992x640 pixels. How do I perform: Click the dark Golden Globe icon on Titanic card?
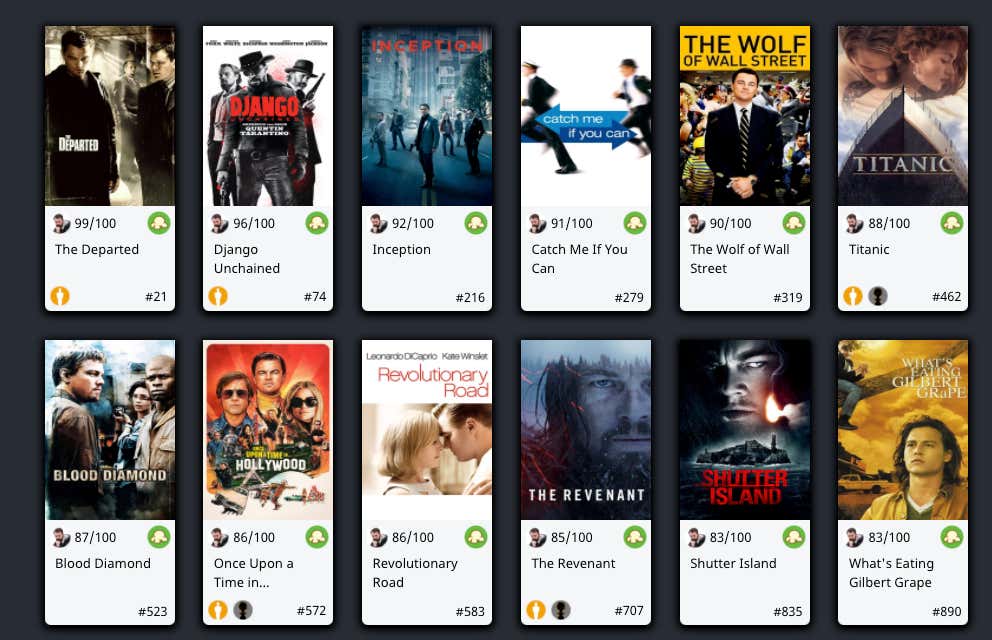[877, 295]
